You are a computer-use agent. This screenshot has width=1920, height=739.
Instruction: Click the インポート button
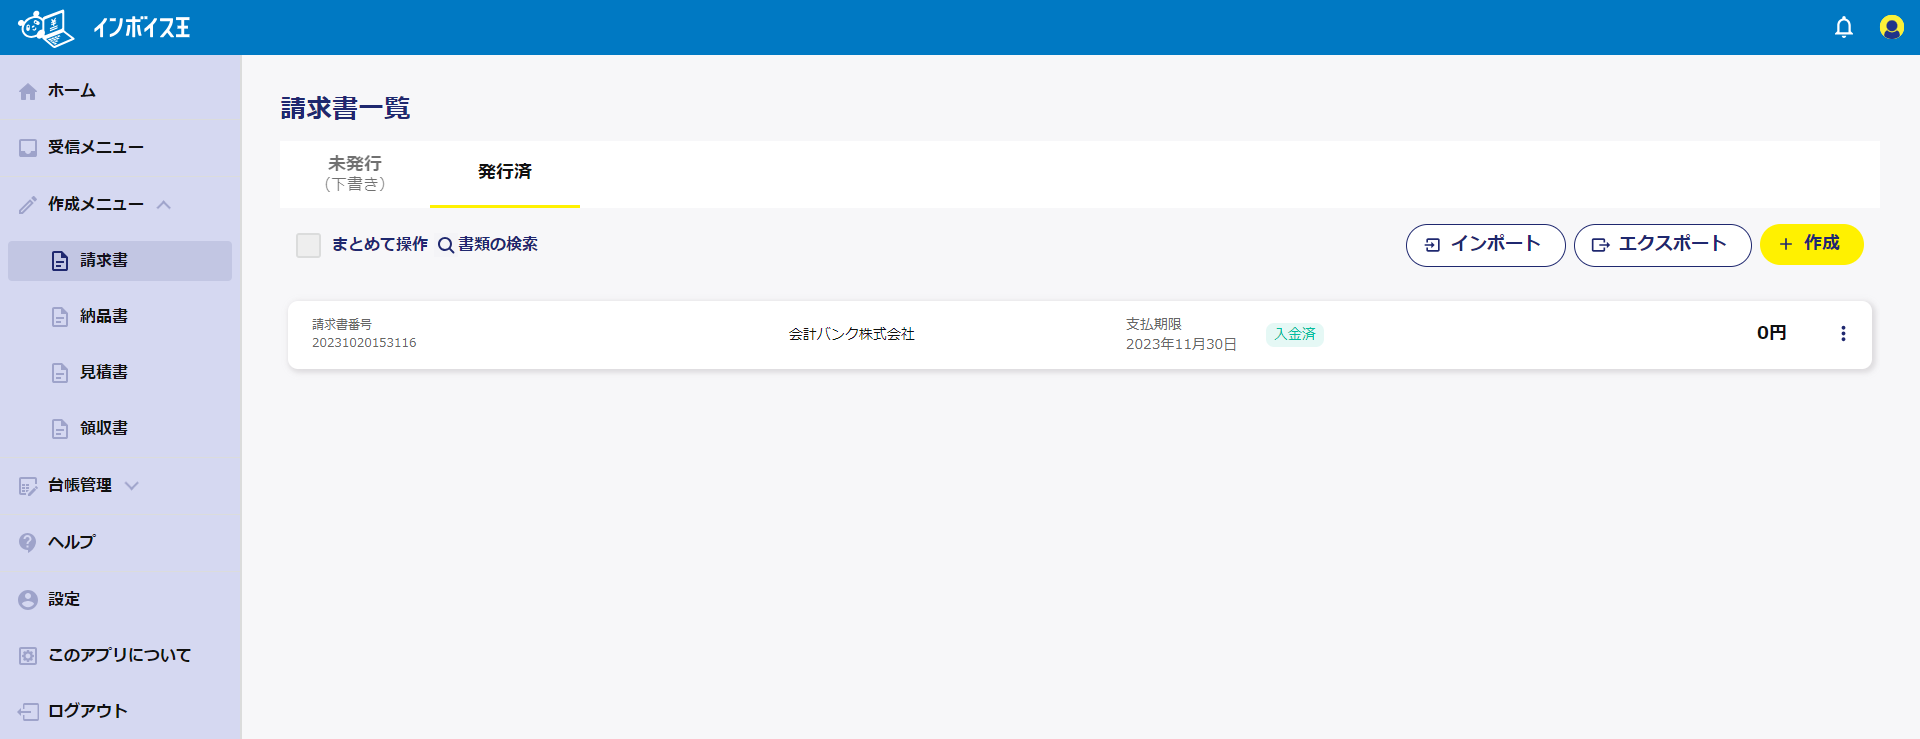point(1485,245)
